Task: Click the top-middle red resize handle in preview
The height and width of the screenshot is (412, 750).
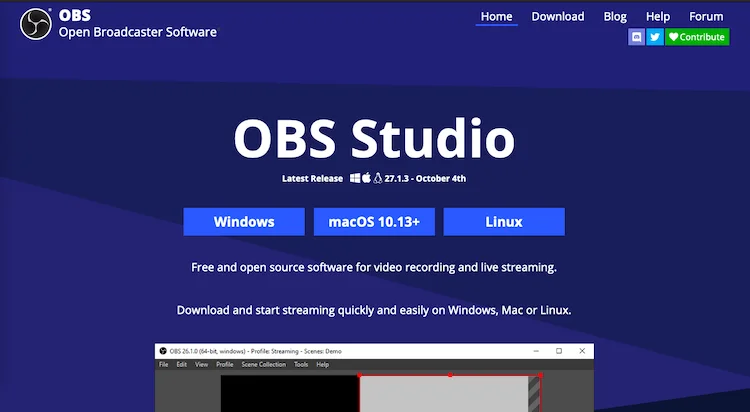Action: 450,375
